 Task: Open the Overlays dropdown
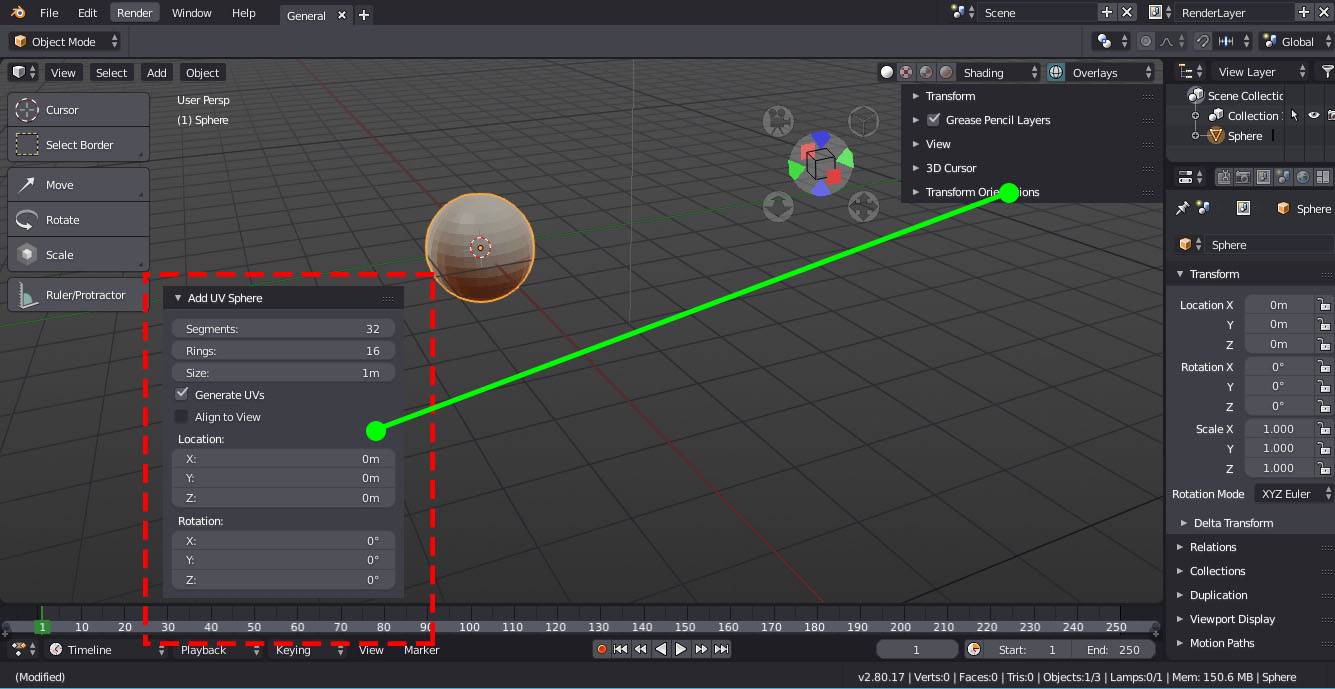pyautogui.click(x=1113, y=72)
